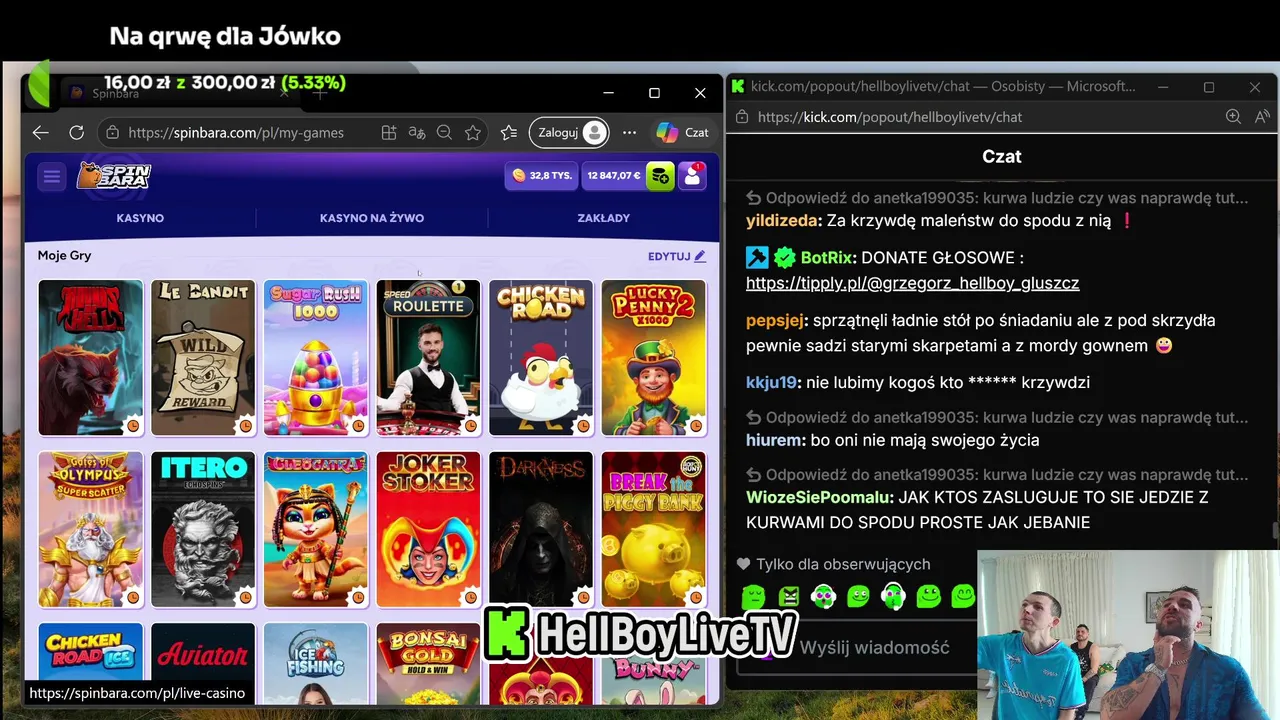Click the kick.com popout chat address bar
The width and height of the screenshot is (1280, 720).
coord(889,117)
